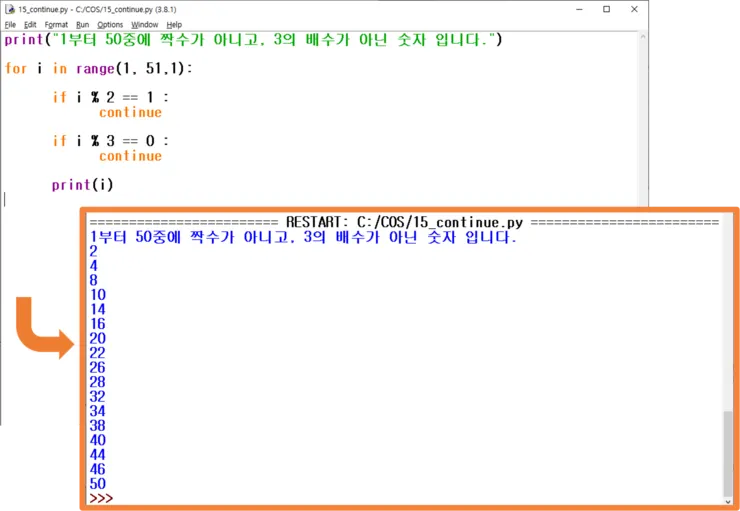This screenshot has height=511, width=740.
Task: Click output number 50 in shell
Action: pos(98,484)
